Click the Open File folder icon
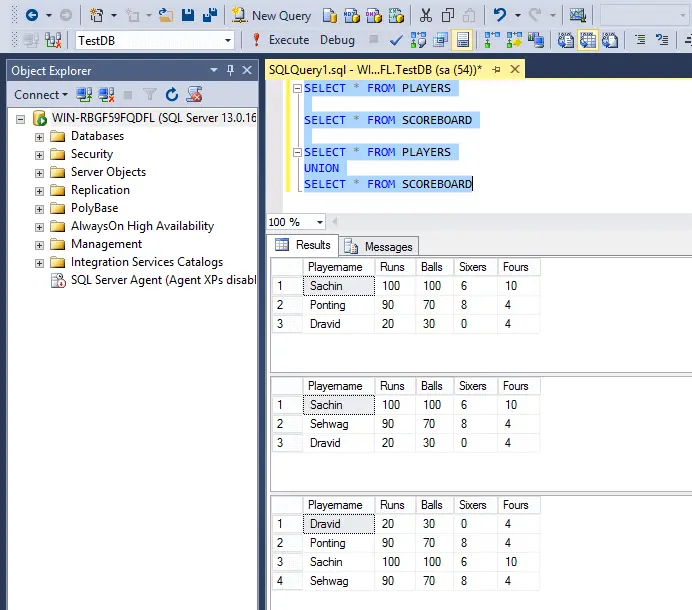Image resolution: width=692 pixels, height=610 pixels. coord(166,15)
